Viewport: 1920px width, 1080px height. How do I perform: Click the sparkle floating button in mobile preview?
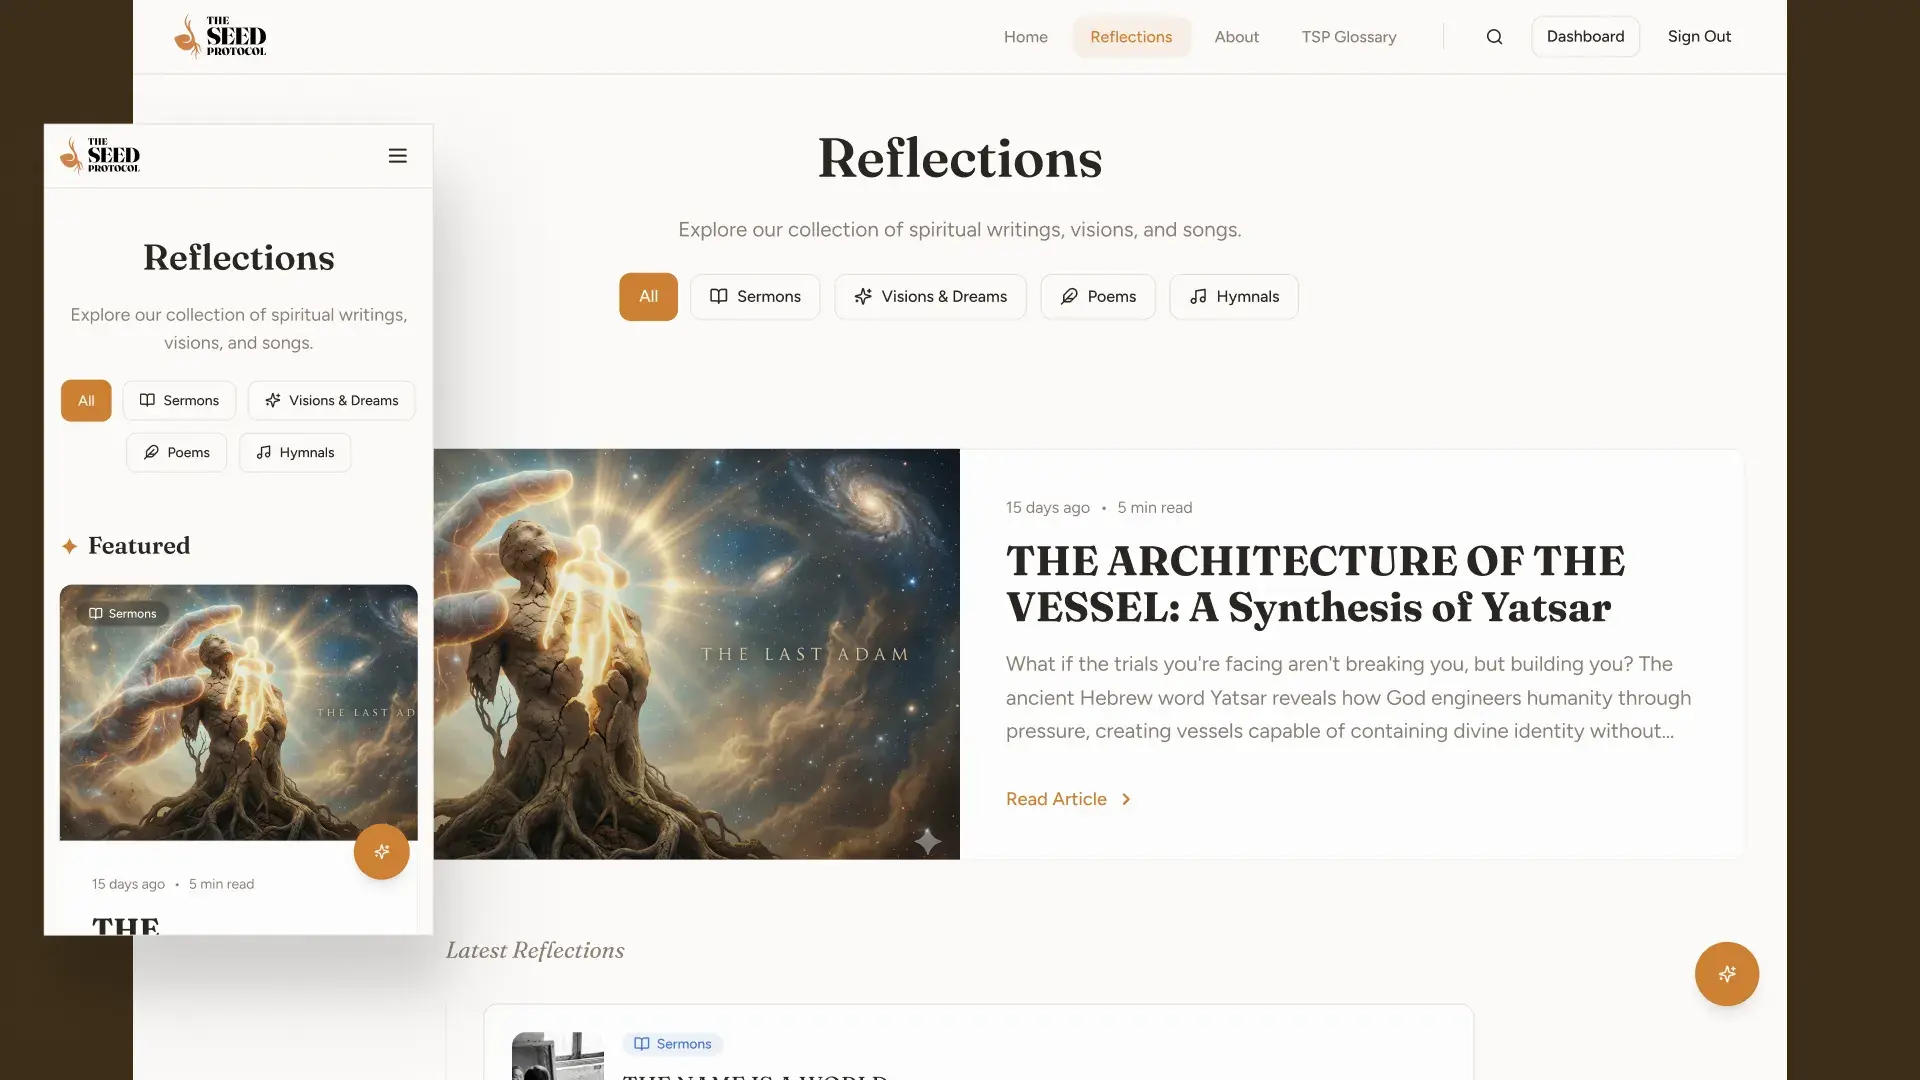click(381, 851)
